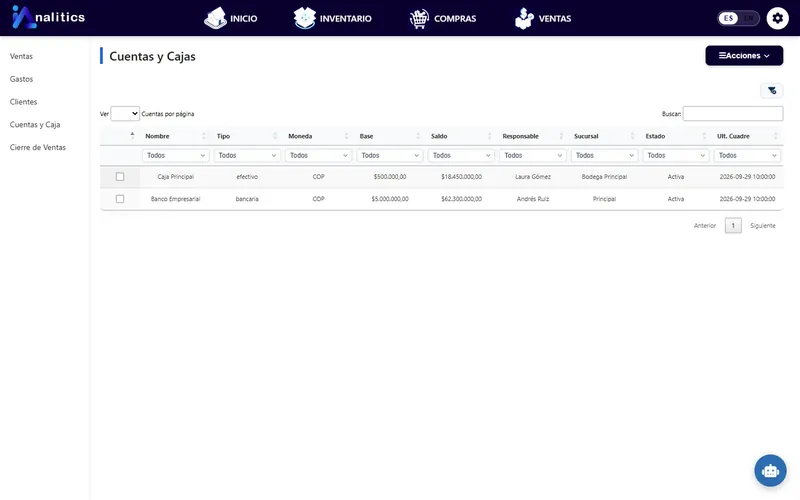Click the Caja Principal name cell

coord(176,177)
